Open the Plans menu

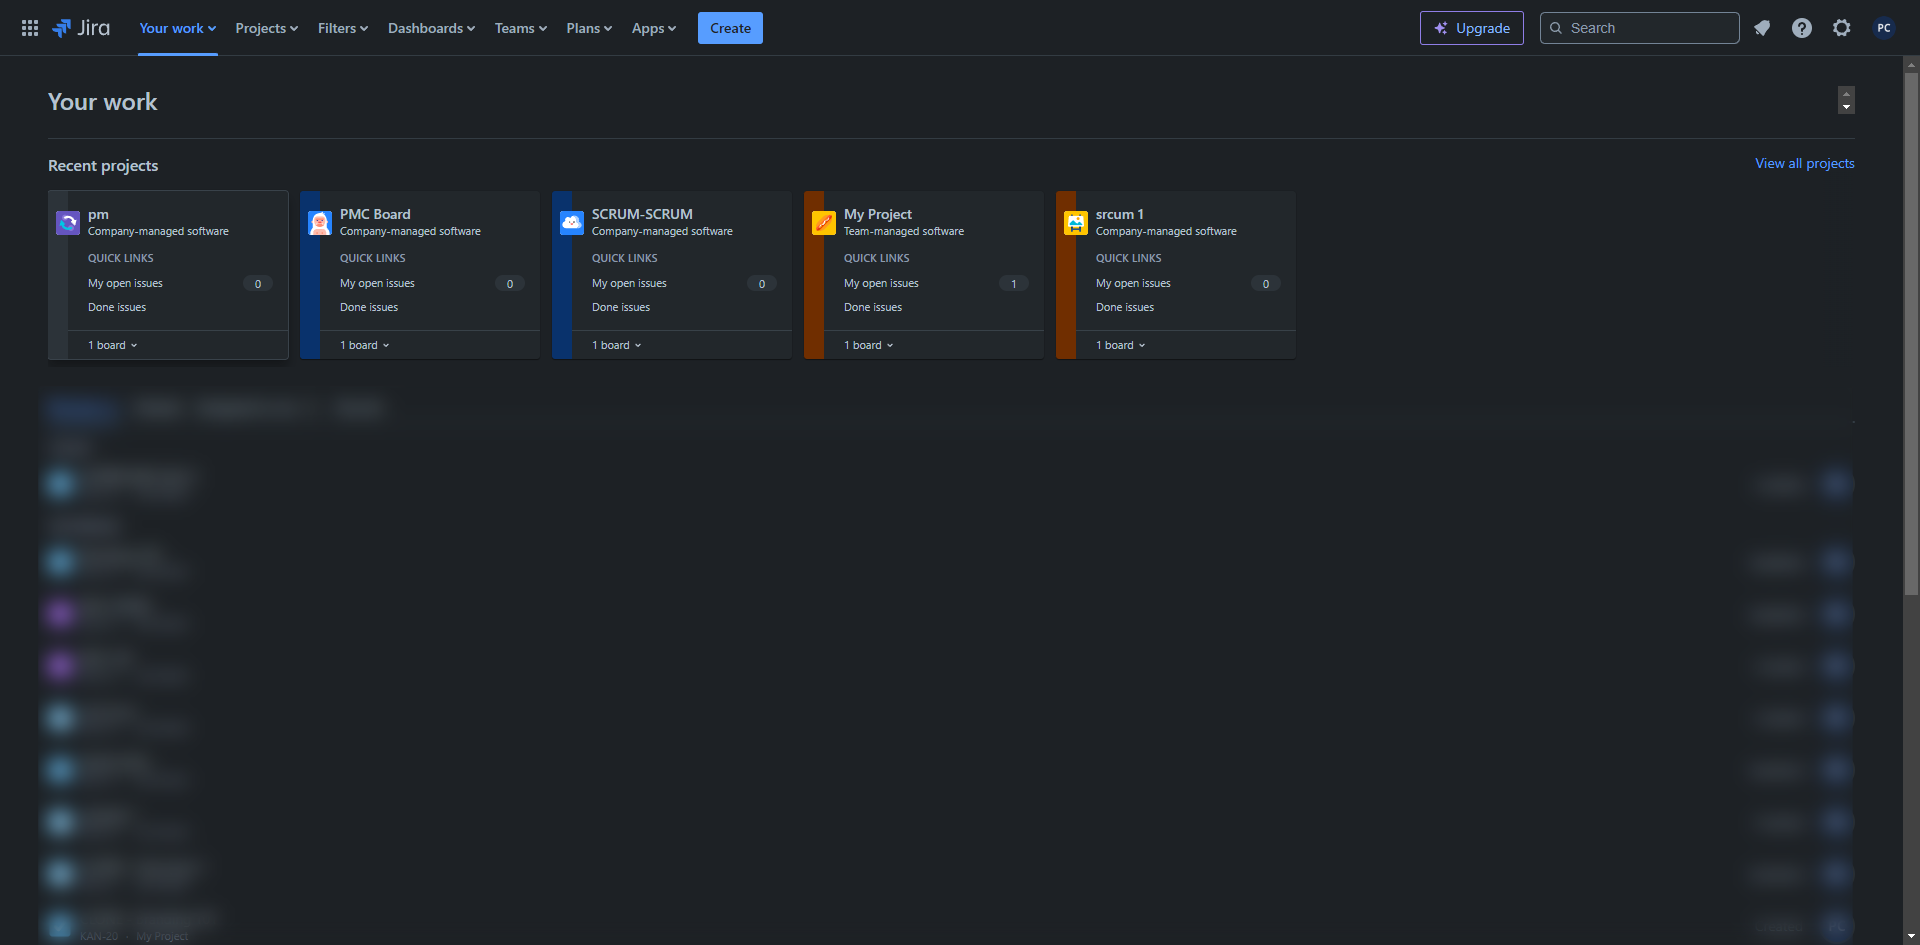(589, 28)
